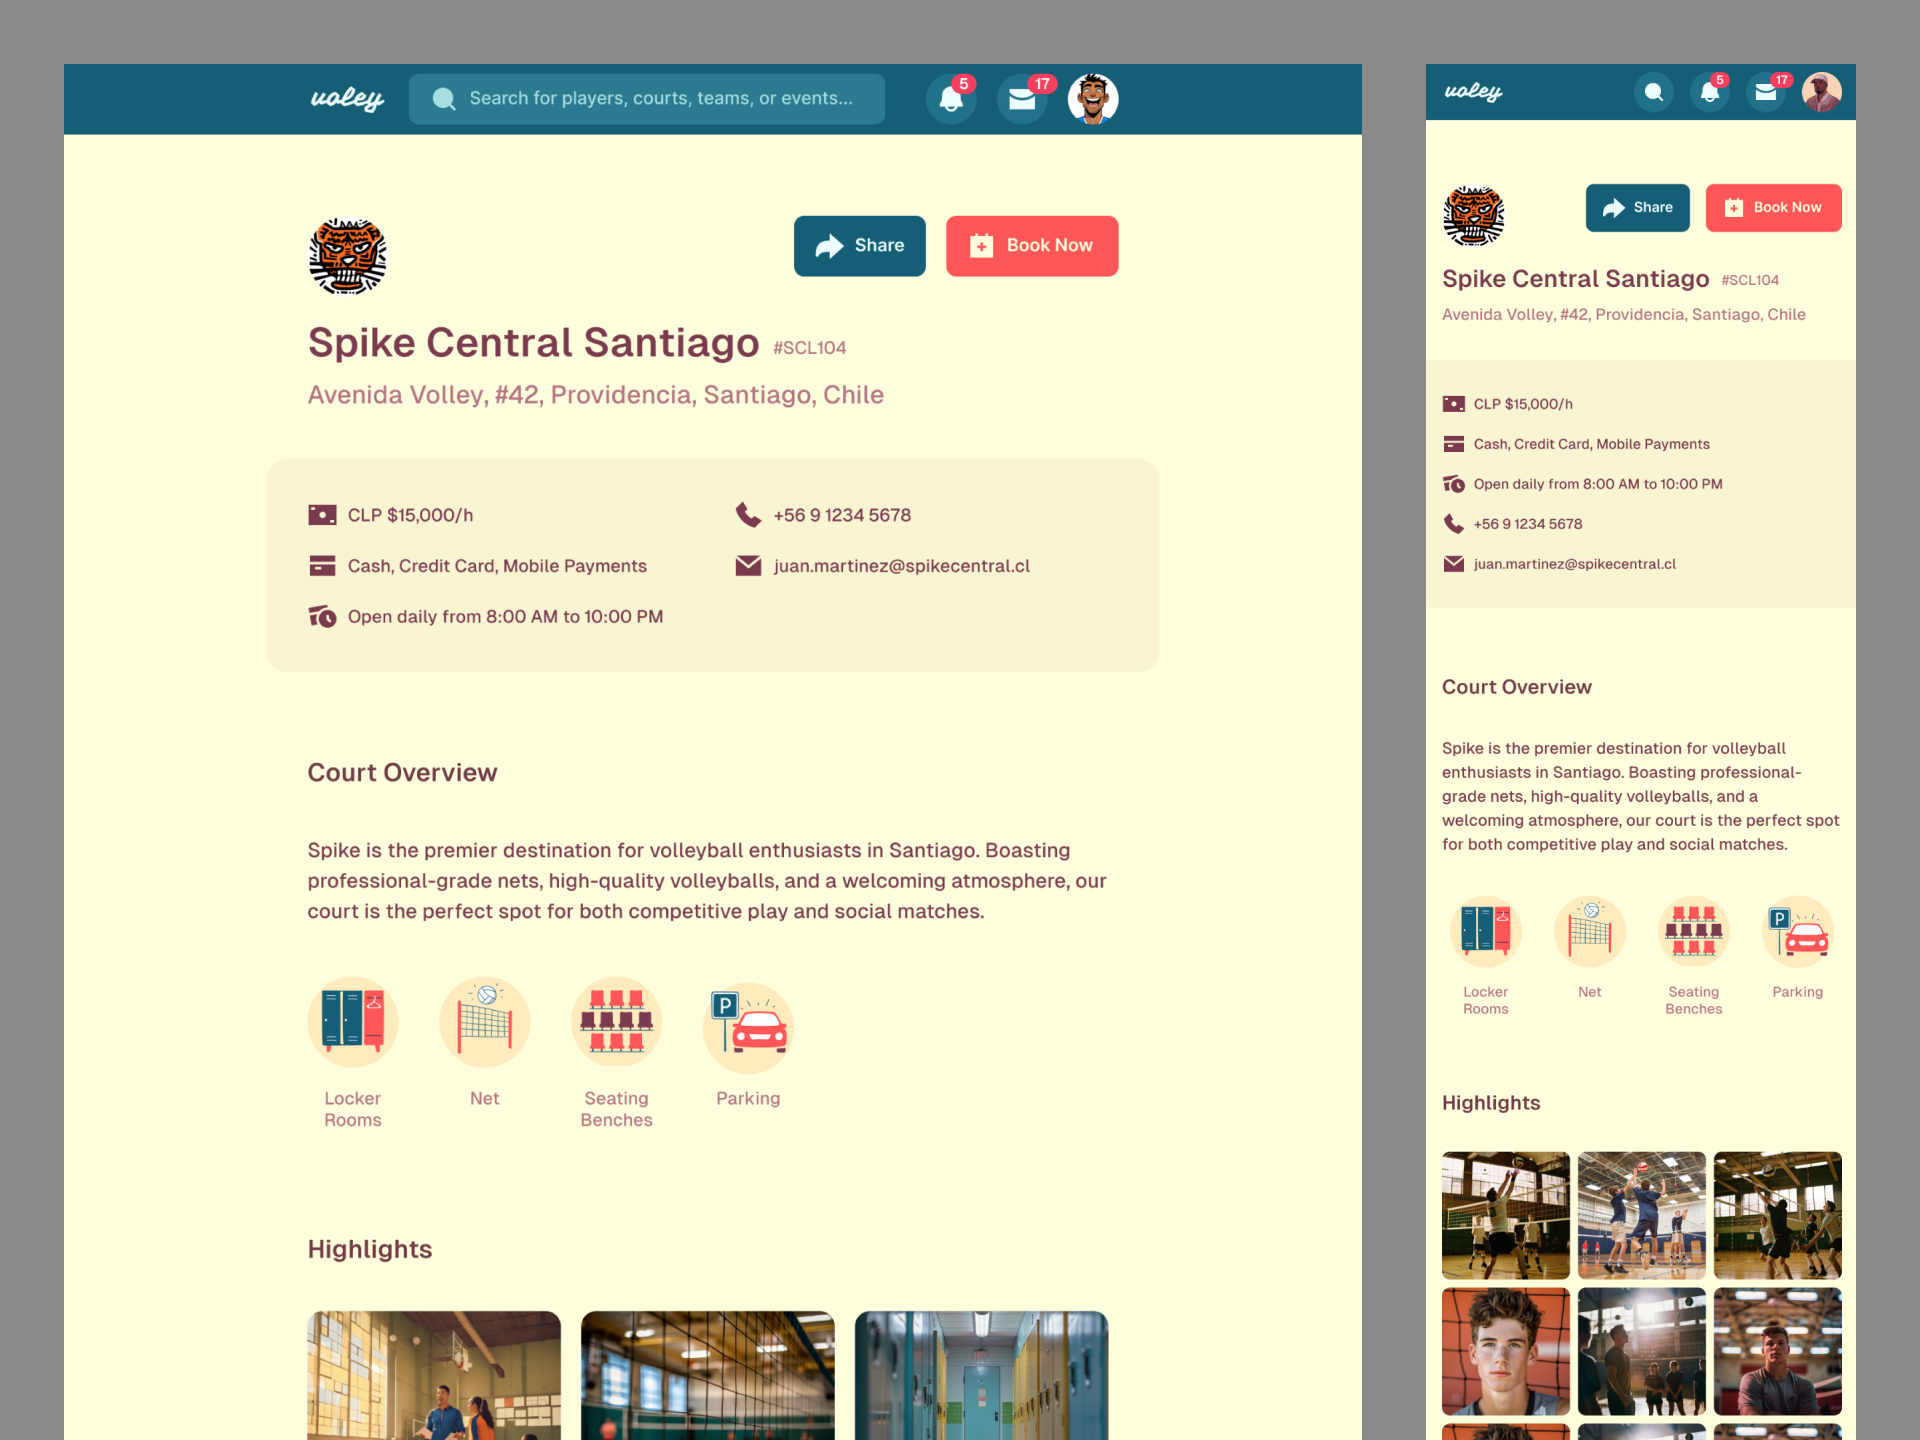Tap the hours clock icon in mobile info list
The width and height of the screenshot is (1920, 1440).
click(x=1454, y=484)
